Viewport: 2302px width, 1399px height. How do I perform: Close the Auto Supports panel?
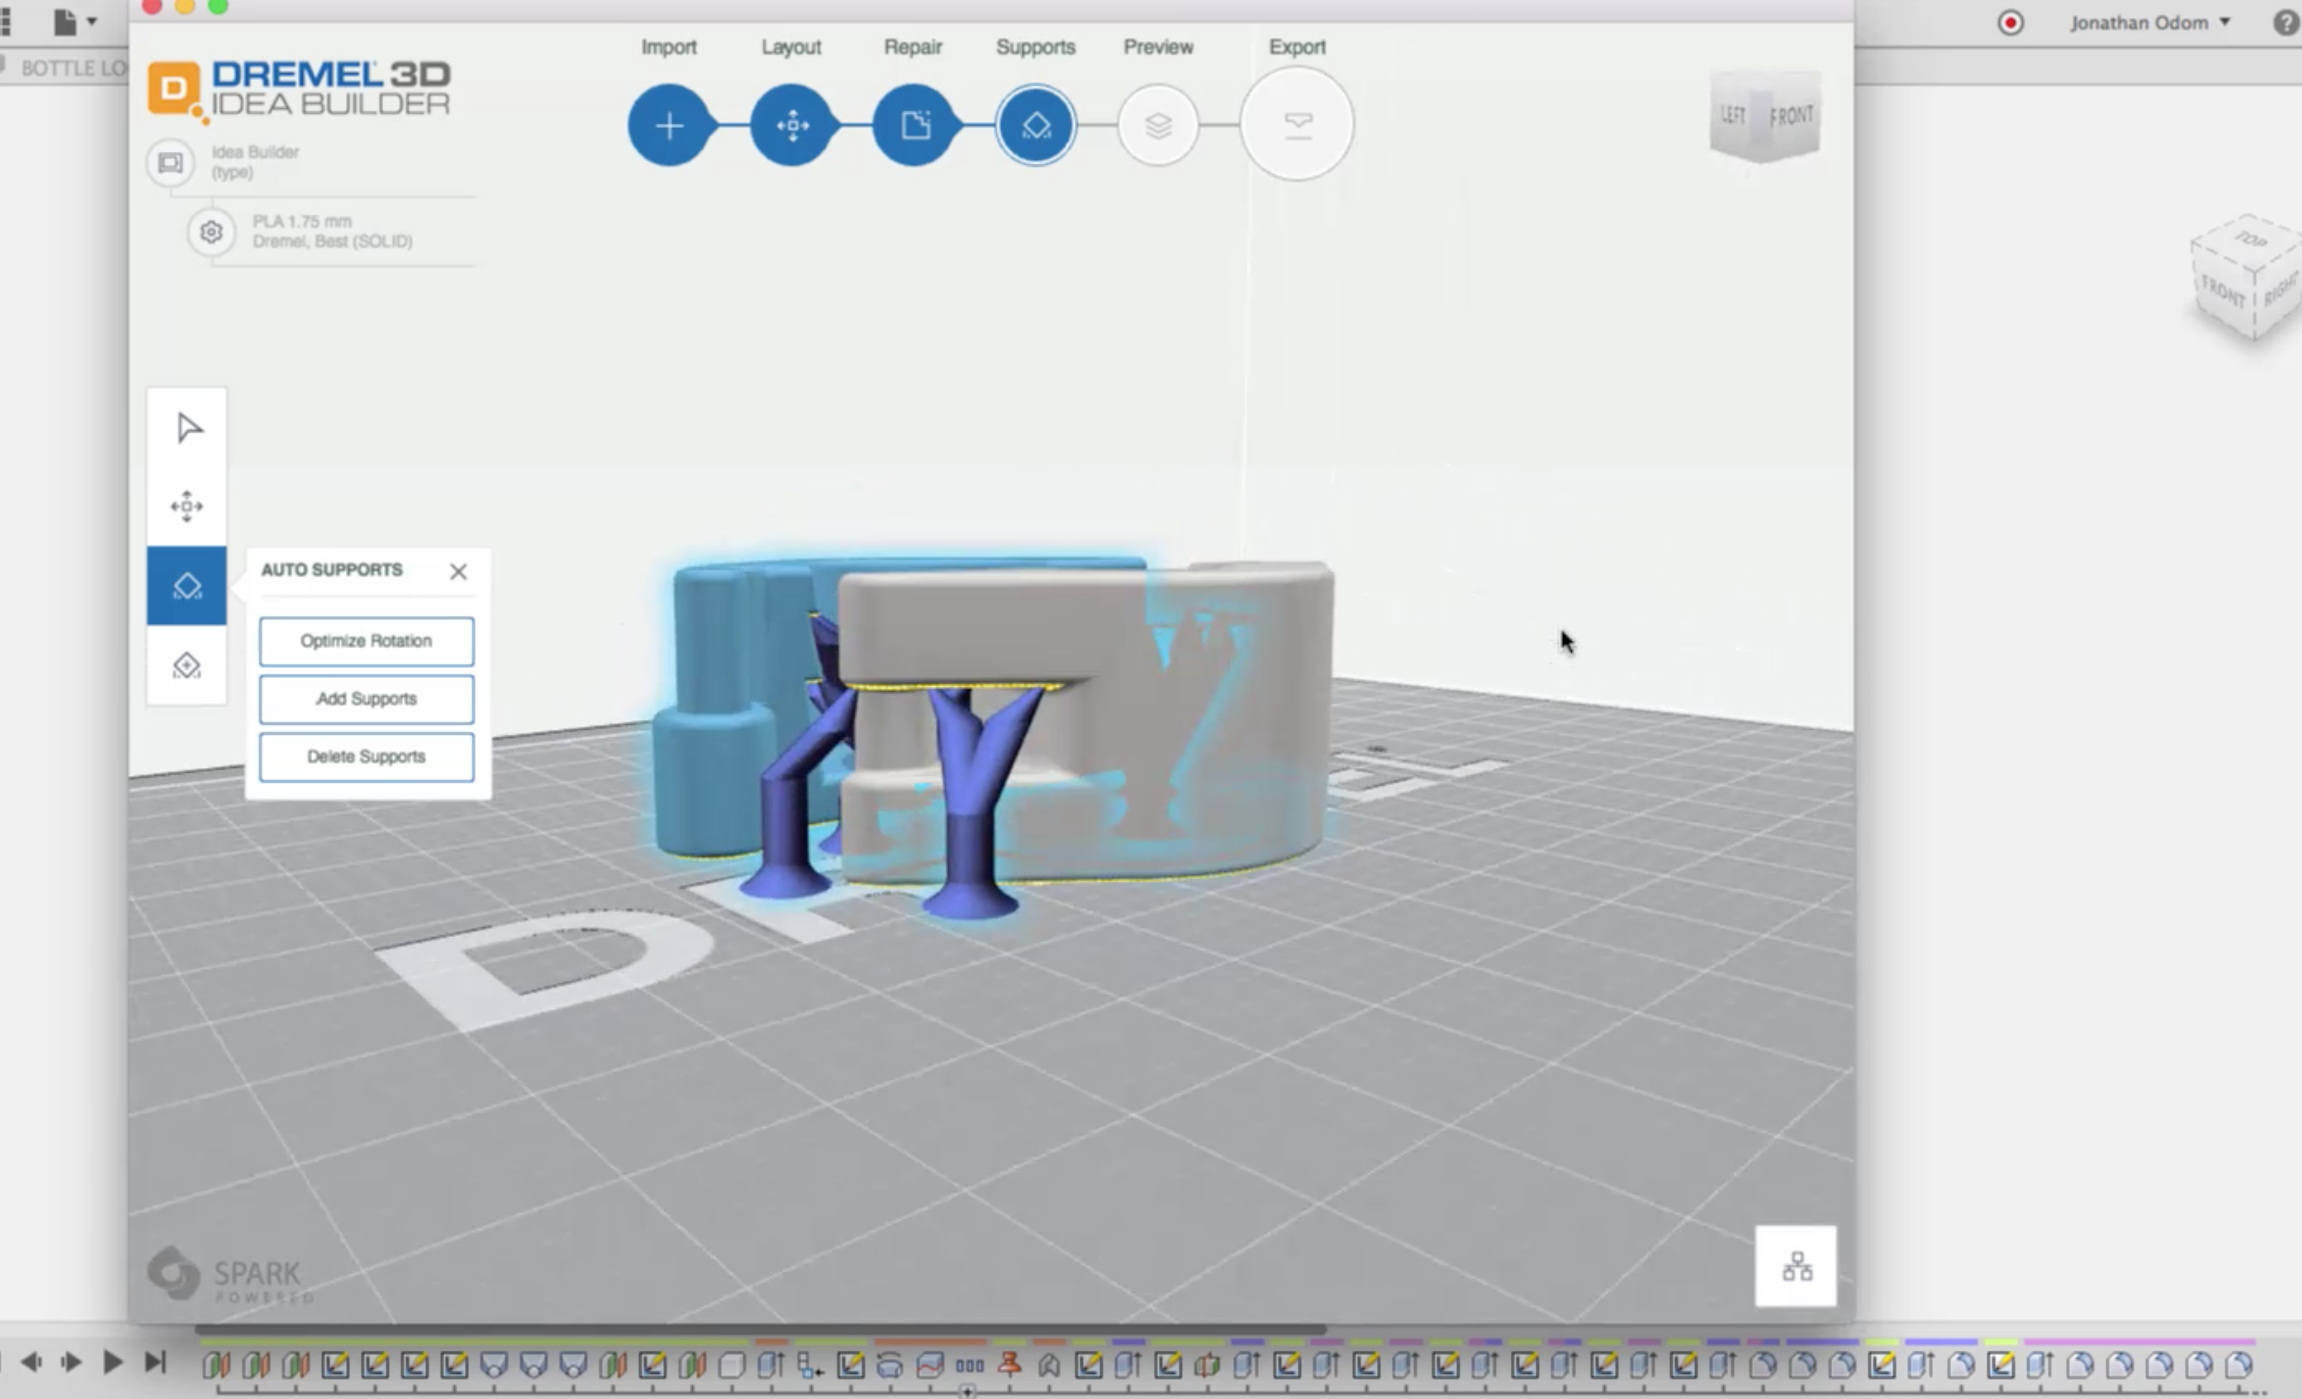click(x=458, y=571)
